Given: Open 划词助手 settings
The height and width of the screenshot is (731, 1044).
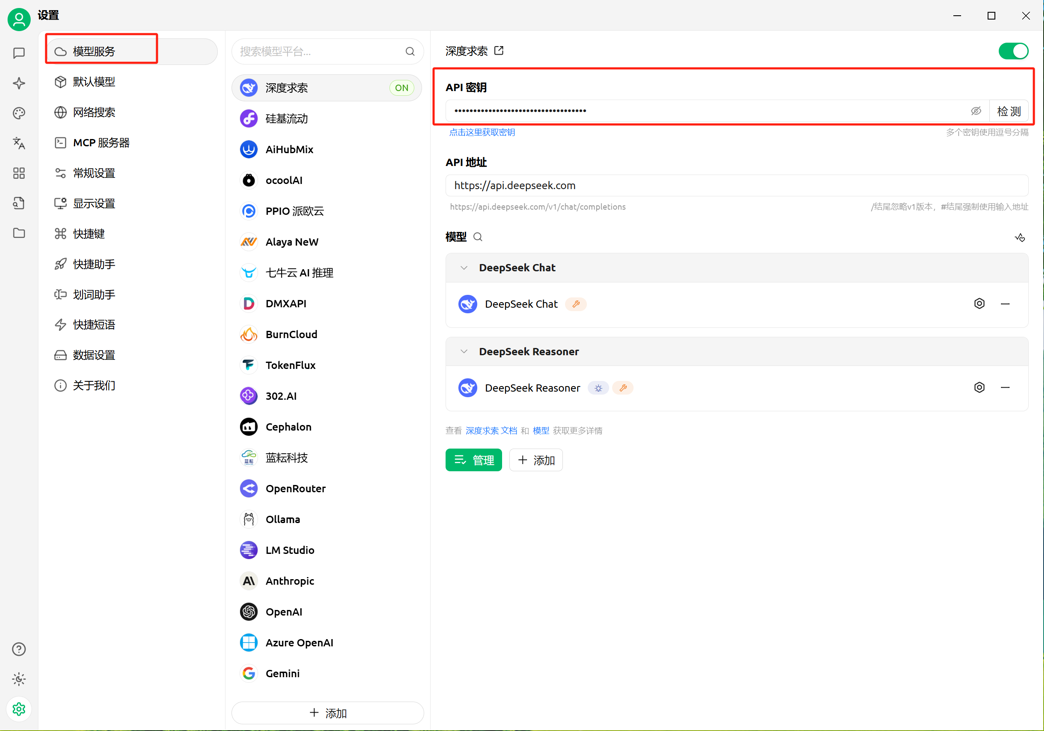Looking at the screenshot, I should (132, 294).
